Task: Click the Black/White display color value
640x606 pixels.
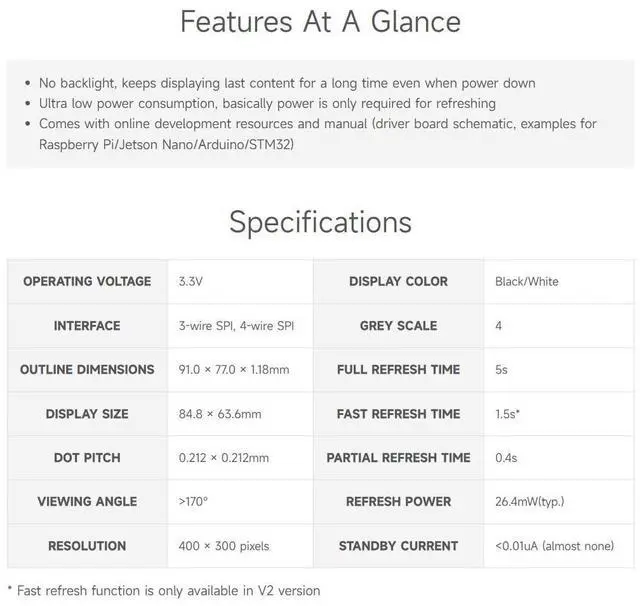Action: [527, 282]
